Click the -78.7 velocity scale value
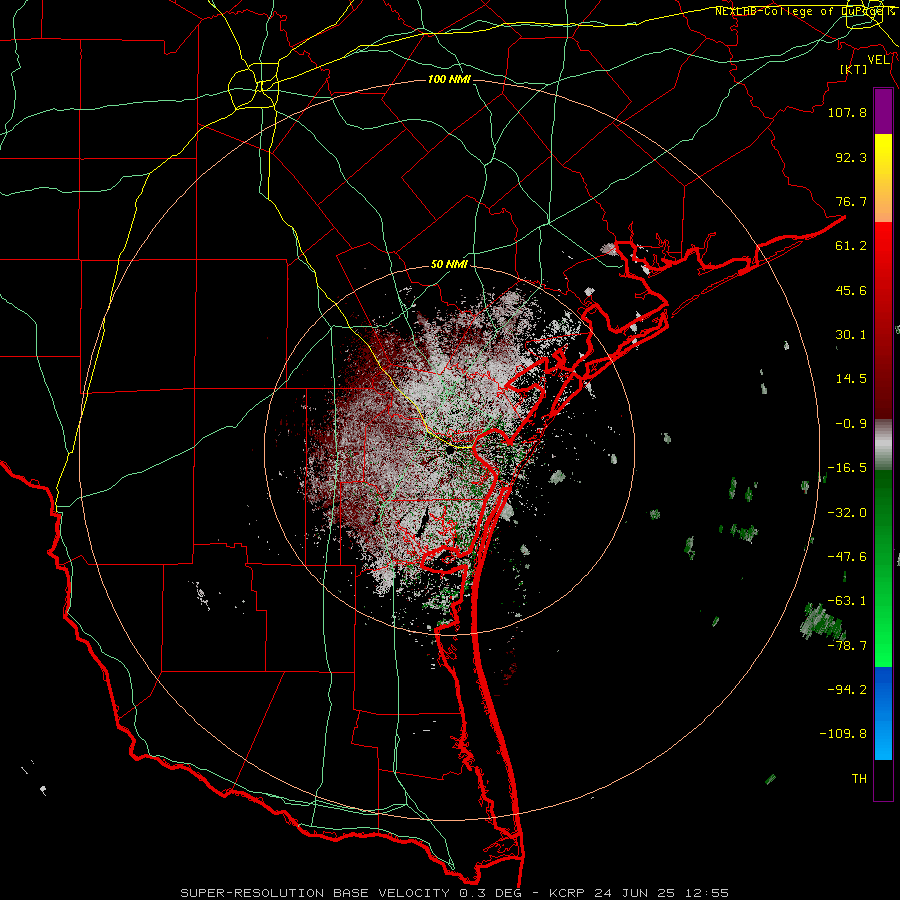Viewport: 900px width, 900px height. pos(847,646)
